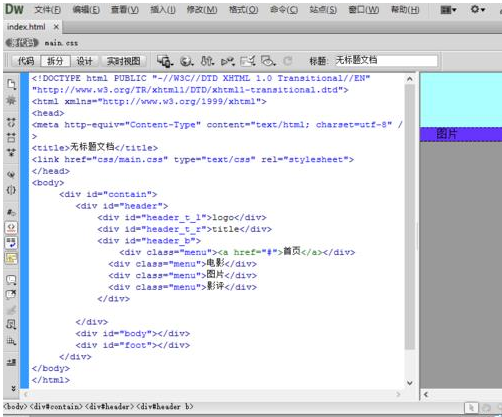Click the Balance Braces icon in sidebar

[x=11, y=190]
